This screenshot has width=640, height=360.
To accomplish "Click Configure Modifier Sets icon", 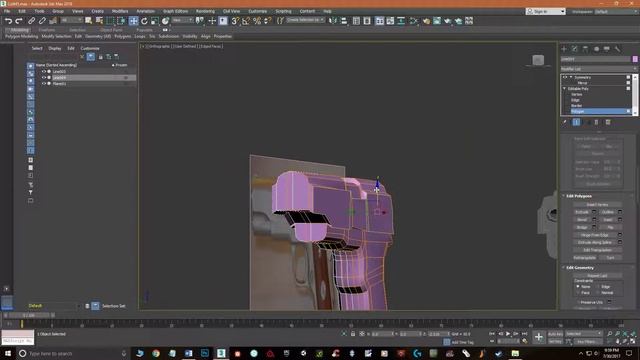I will (608, 122).
